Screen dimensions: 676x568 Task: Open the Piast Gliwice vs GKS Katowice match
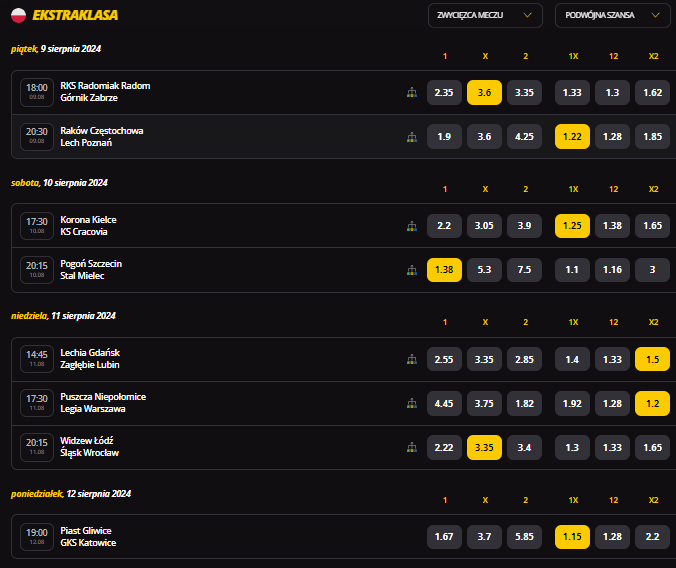point(88,537)
